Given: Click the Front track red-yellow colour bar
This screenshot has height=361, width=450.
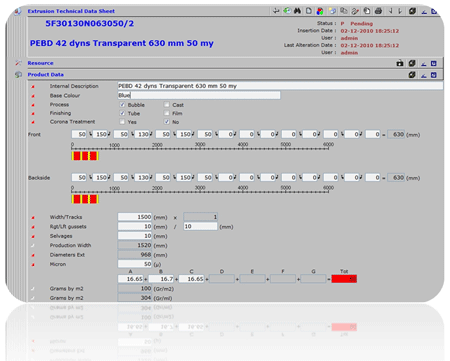Looking at the screenshot, I should pyautogui.click(x=85, y=156).
